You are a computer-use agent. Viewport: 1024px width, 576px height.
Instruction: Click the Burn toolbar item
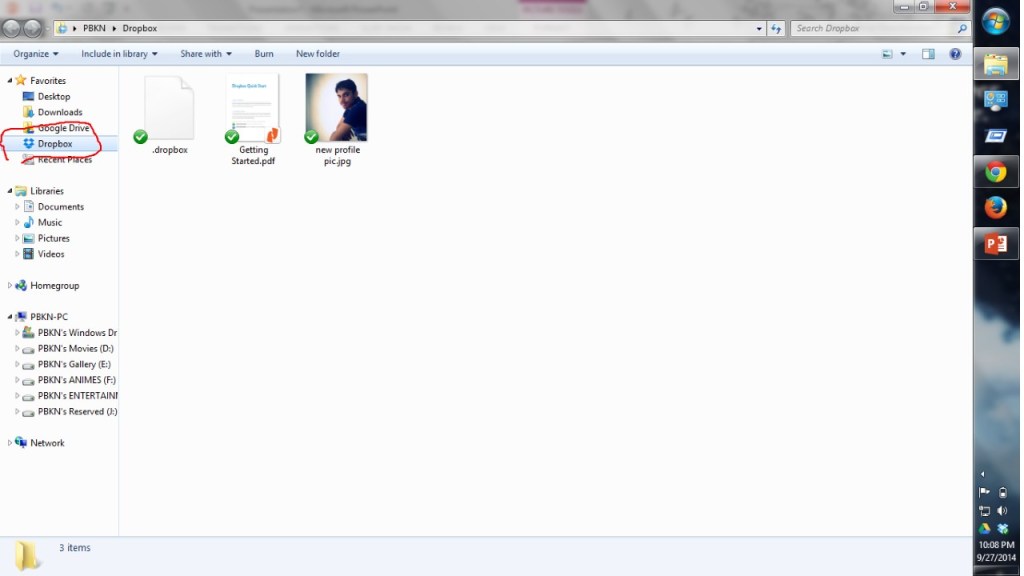point(264,54)
